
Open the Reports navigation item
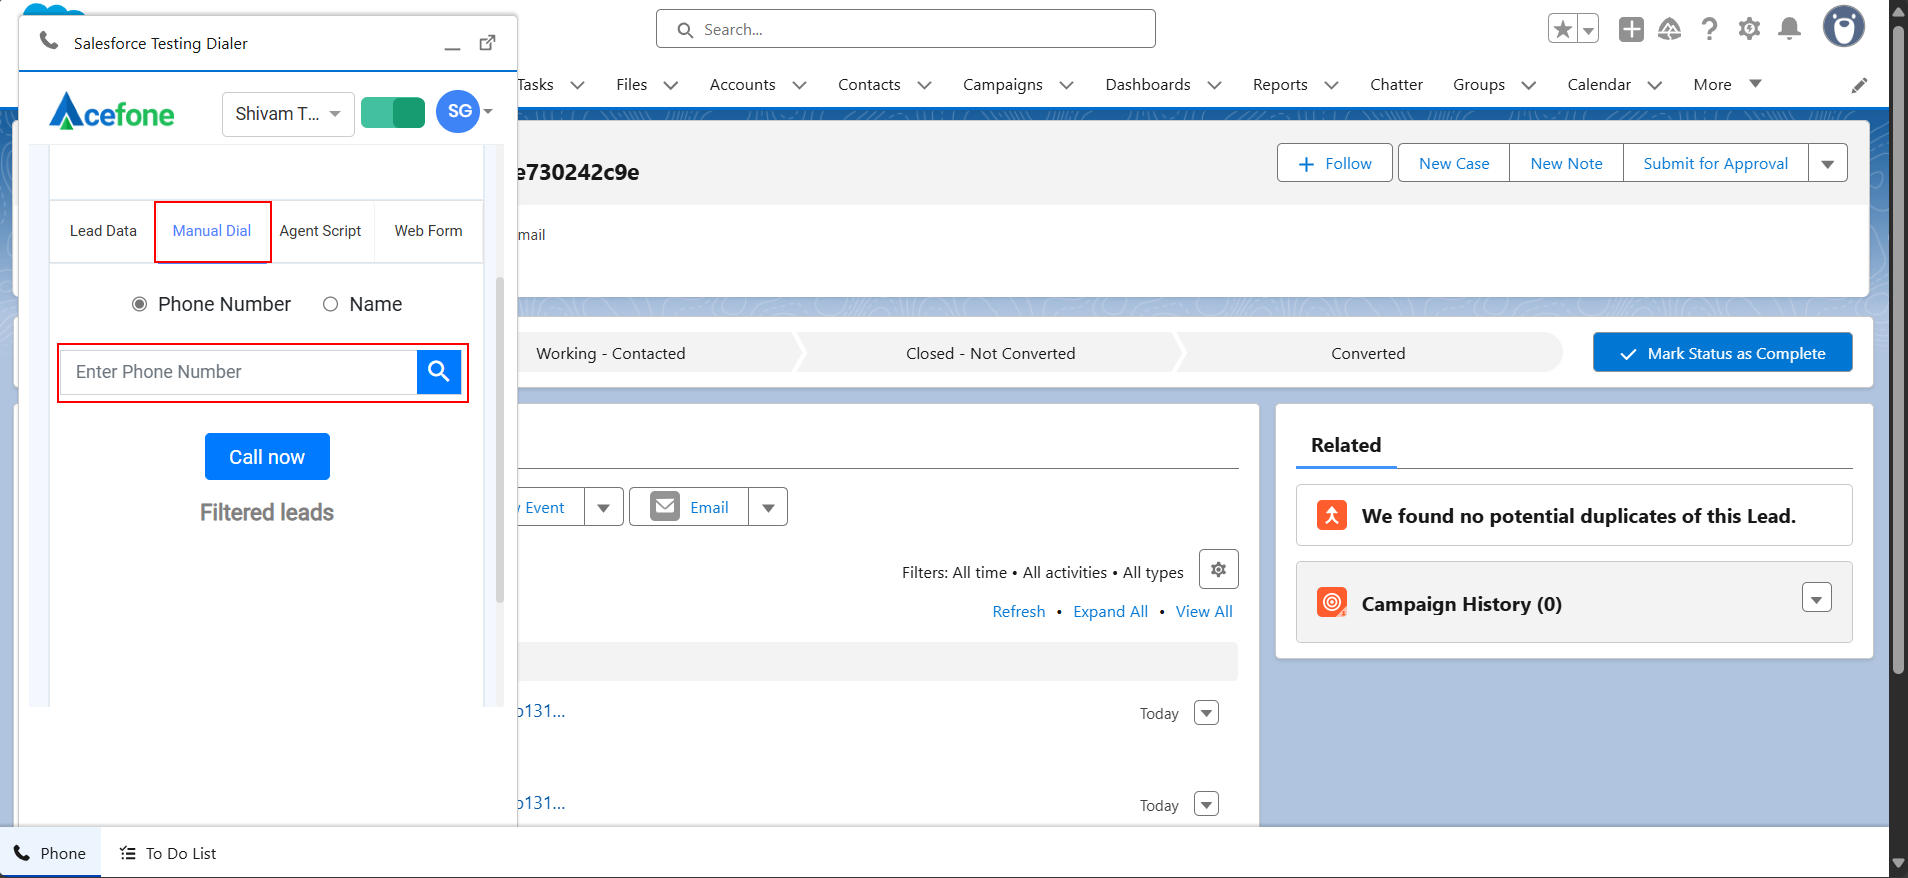coord(1280,85)
